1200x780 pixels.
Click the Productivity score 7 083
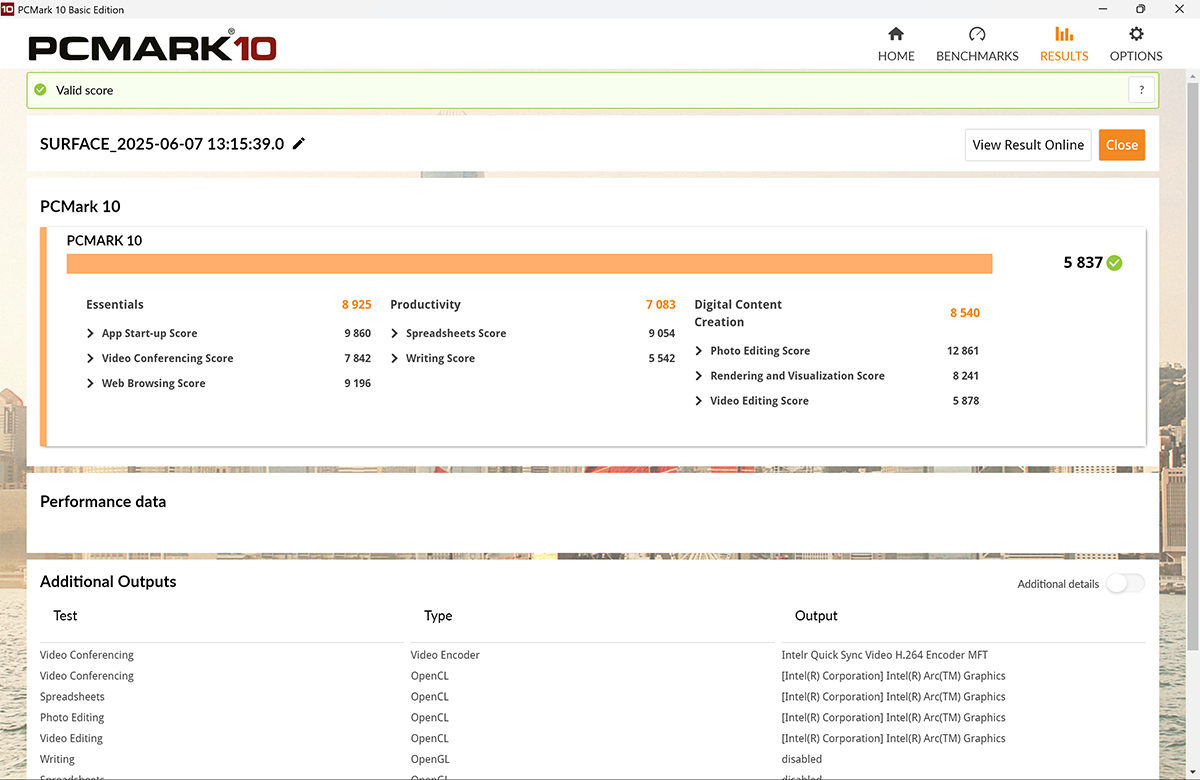[x=661, y=305]
